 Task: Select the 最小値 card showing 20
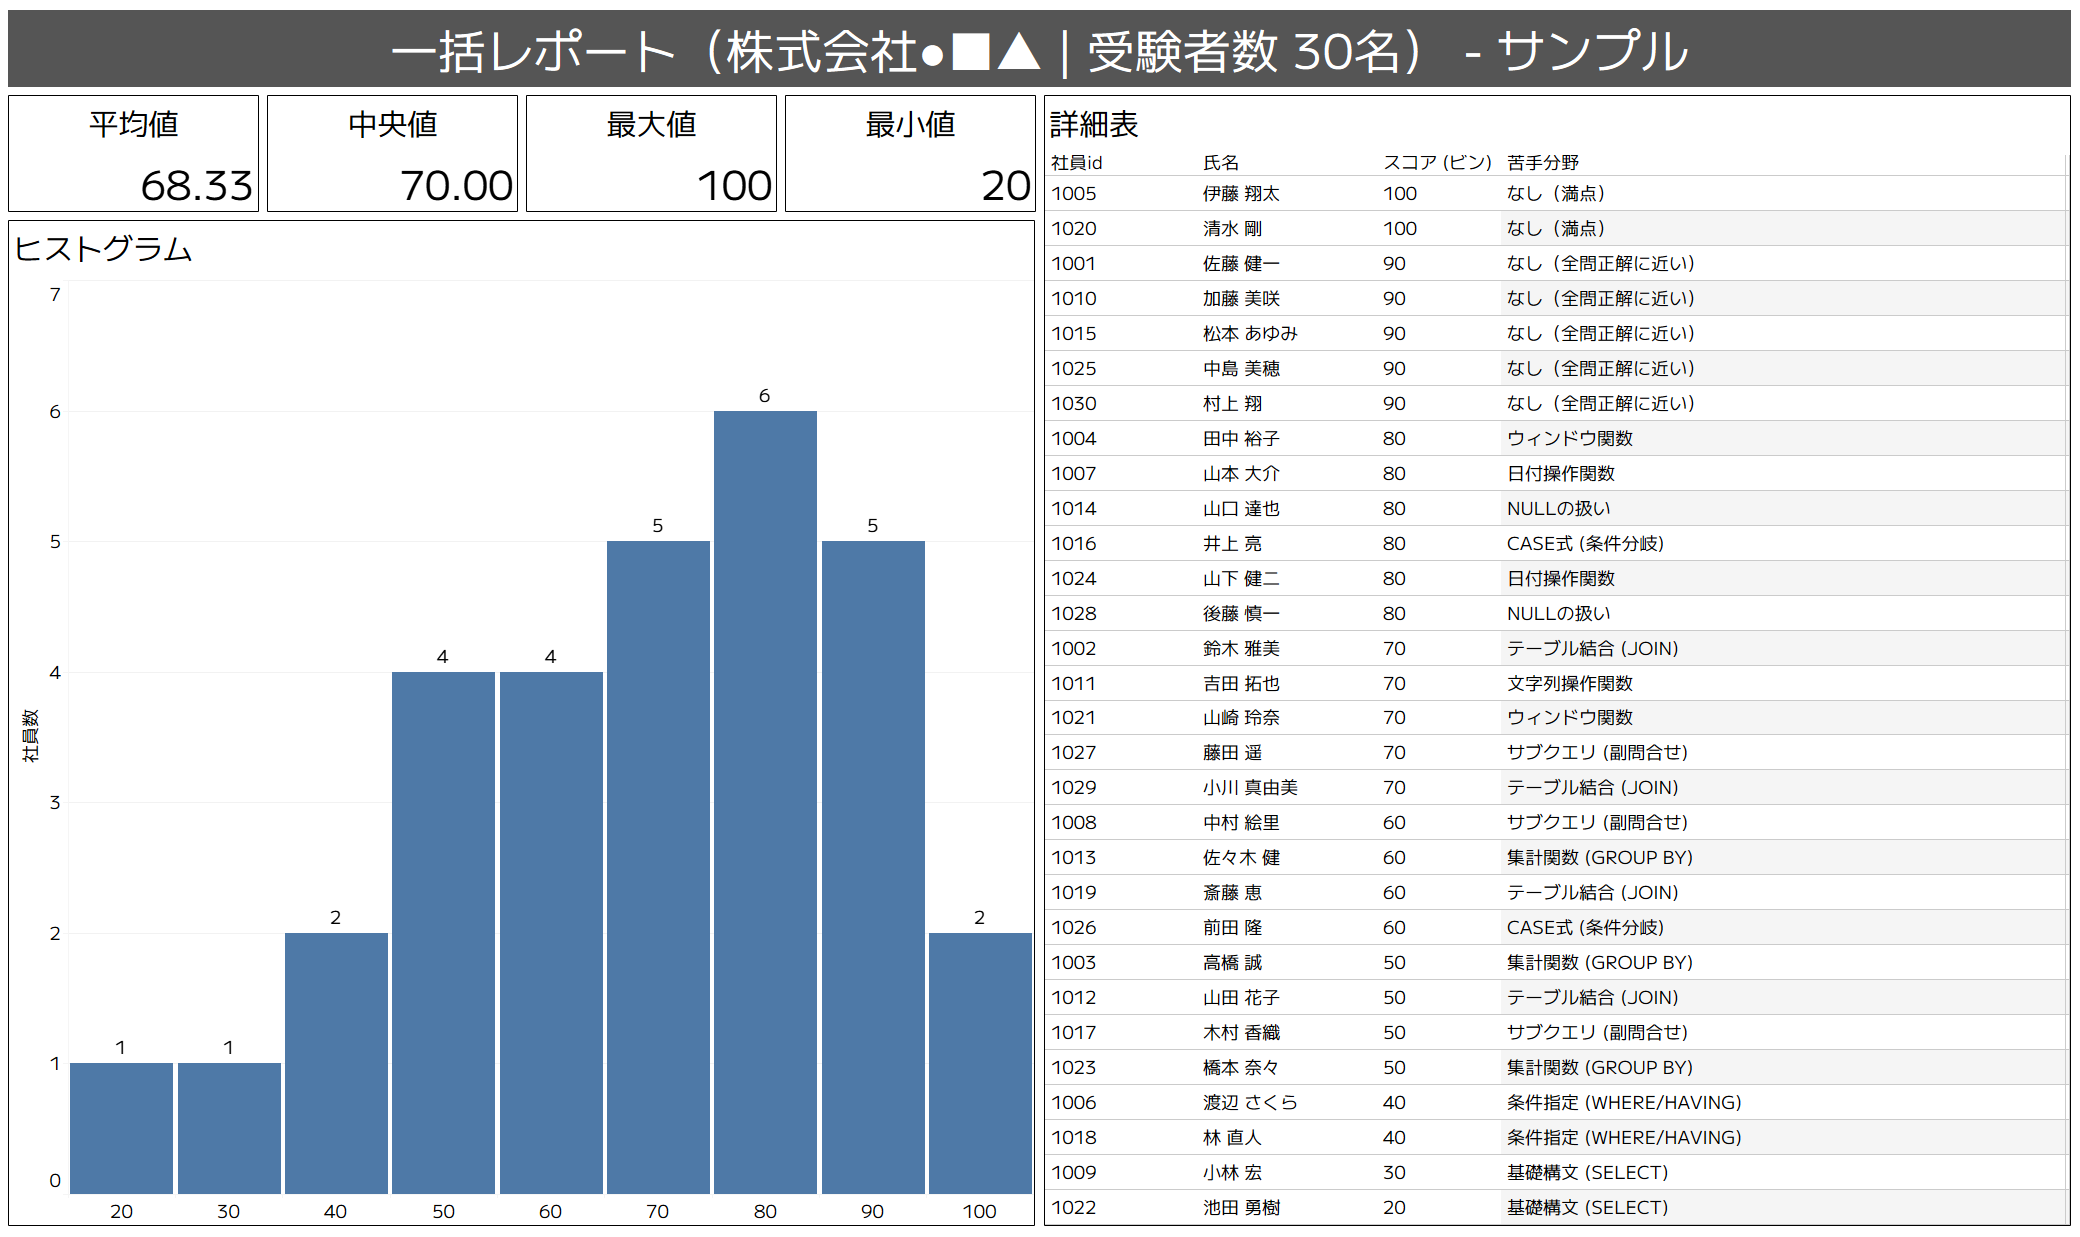pyautogui.click(x=910, y=154)
